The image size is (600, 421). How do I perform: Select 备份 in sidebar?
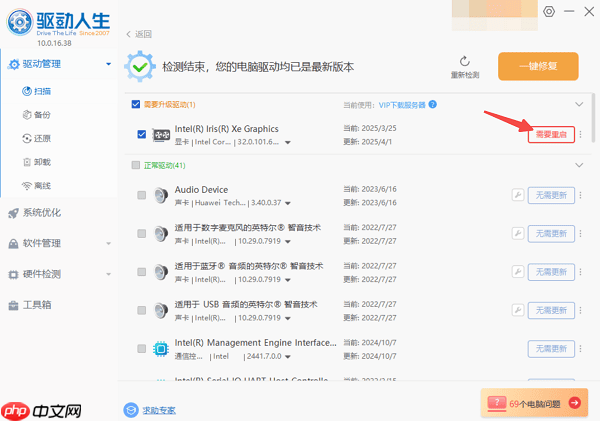click(37, 114)
